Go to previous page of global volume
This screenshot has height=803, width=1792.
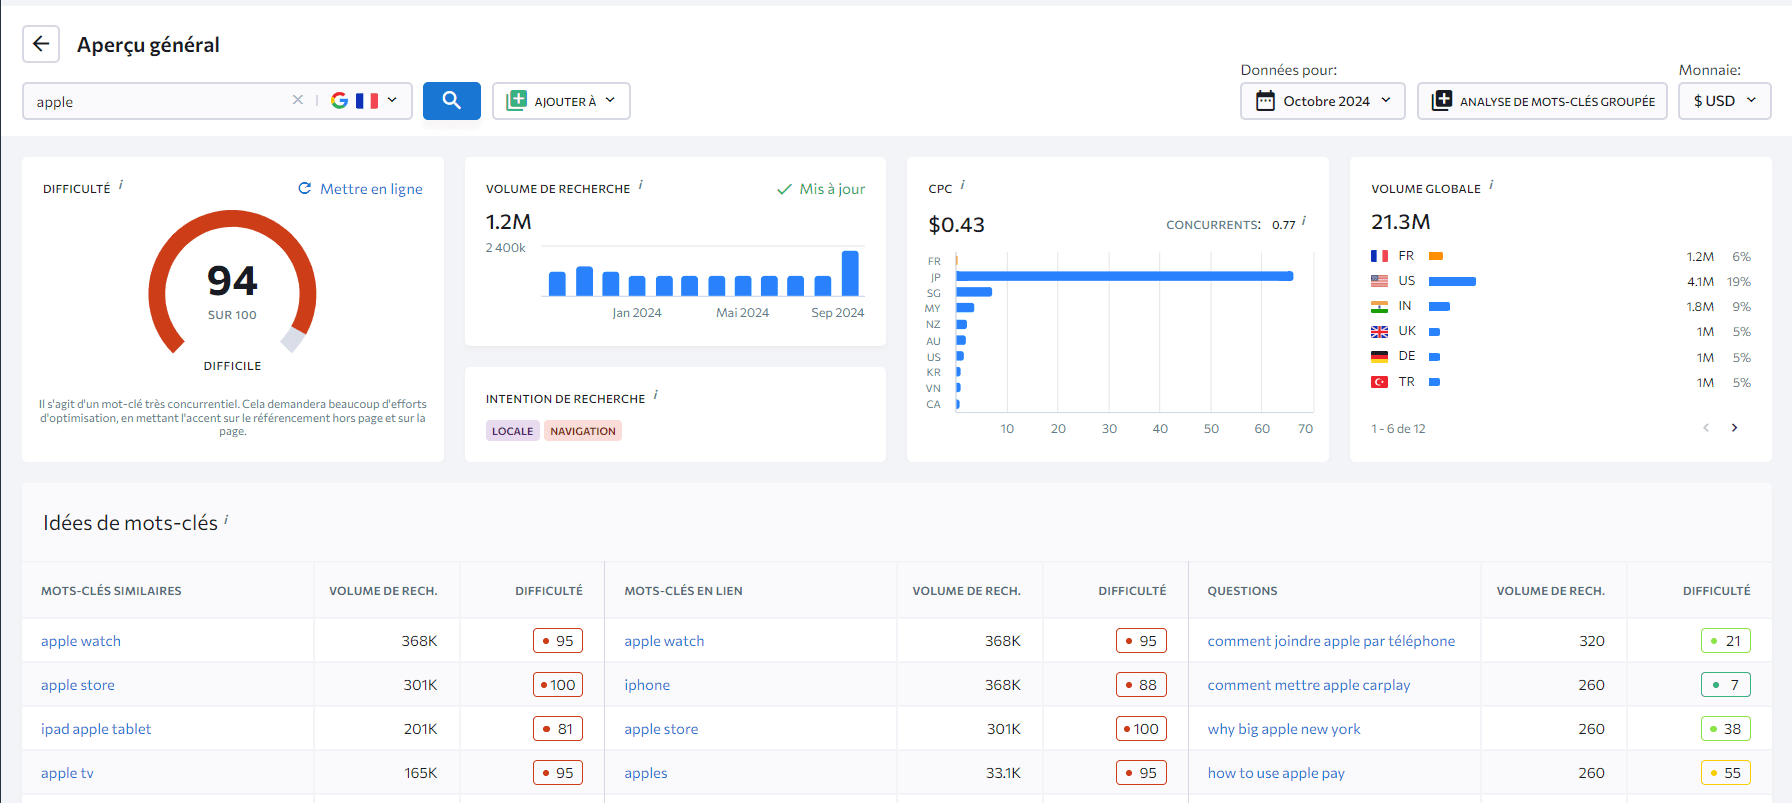pos(1706,428)
